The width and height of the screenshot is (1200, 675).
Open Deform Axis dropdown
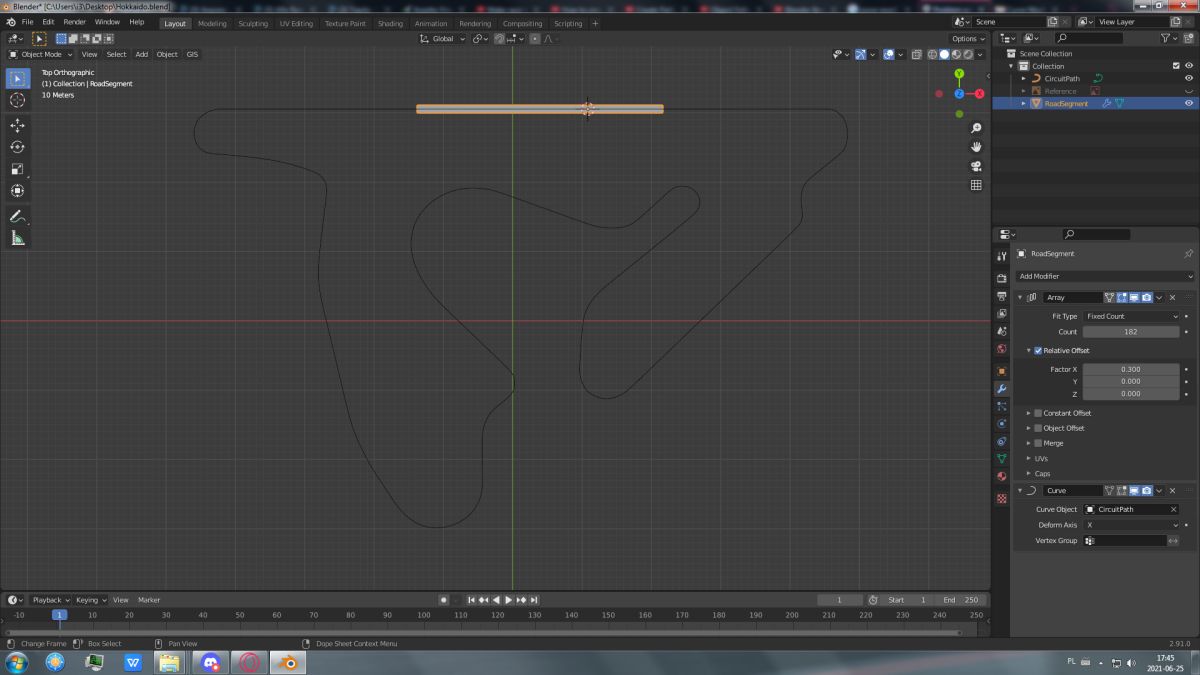[1131, 525]
